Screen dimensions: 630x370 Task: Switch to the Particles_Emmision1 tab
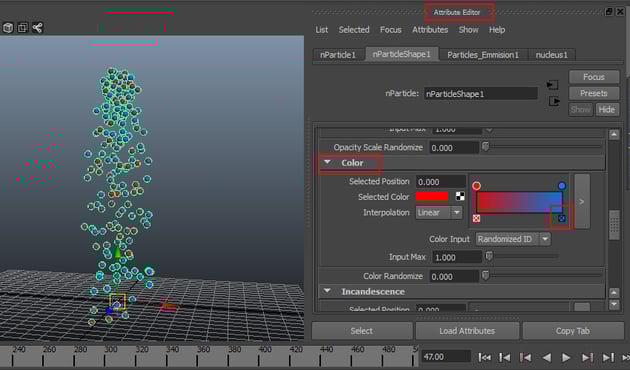pos(483,55)
